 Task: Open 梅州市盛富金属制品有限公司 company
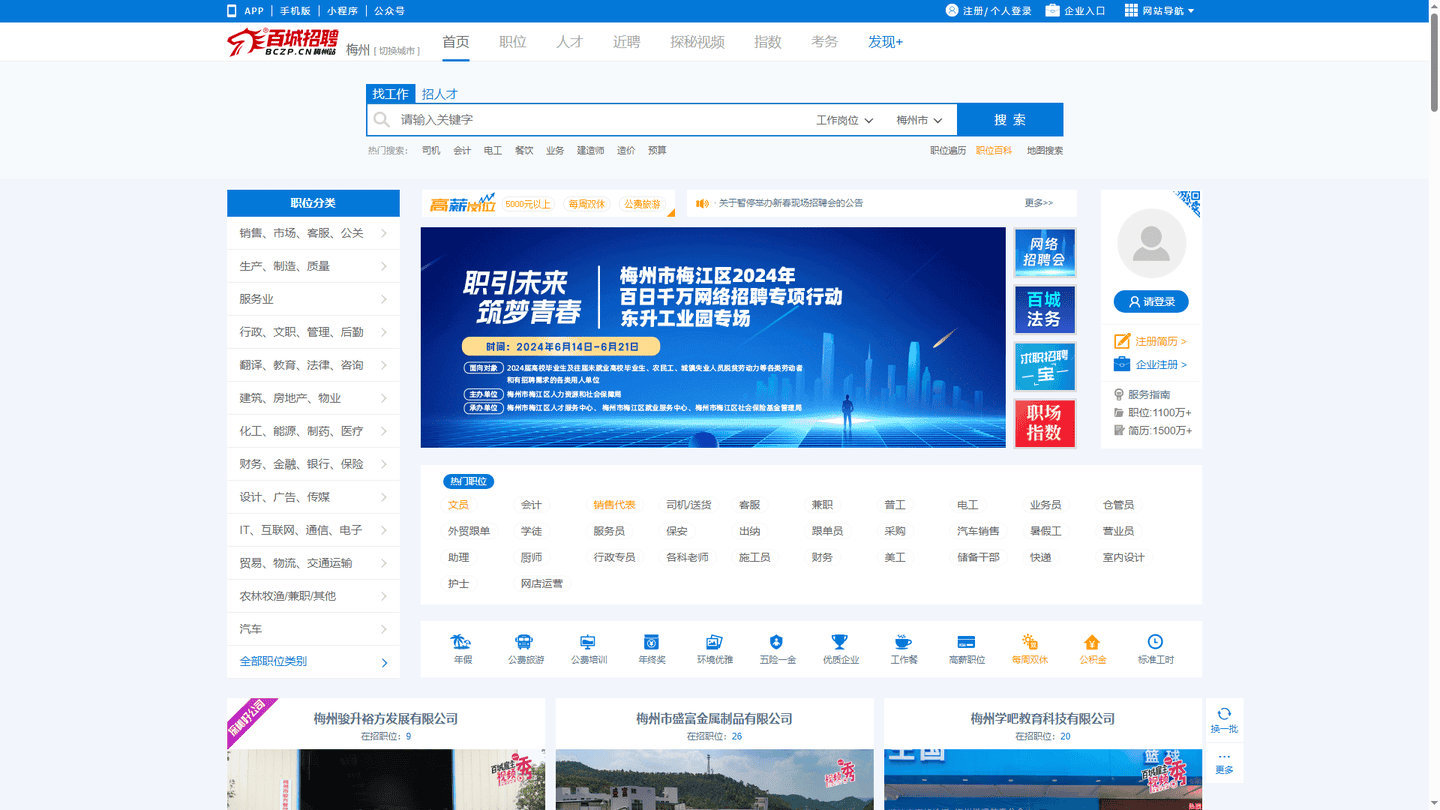(x=714, y=719)
